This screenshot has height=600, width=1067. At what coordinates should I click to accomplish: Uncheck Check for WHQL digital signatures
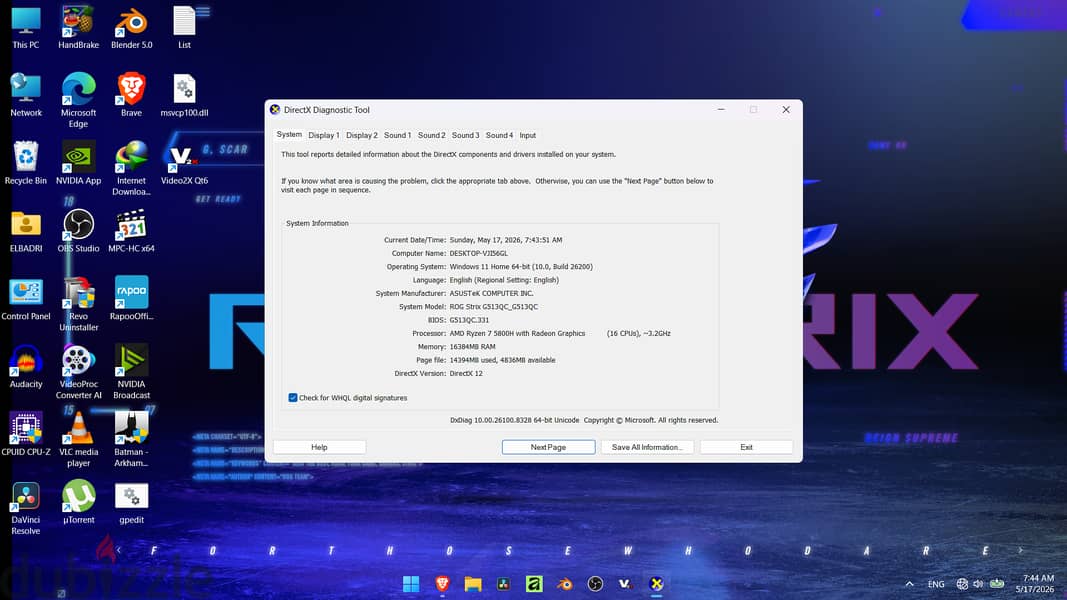293,398
